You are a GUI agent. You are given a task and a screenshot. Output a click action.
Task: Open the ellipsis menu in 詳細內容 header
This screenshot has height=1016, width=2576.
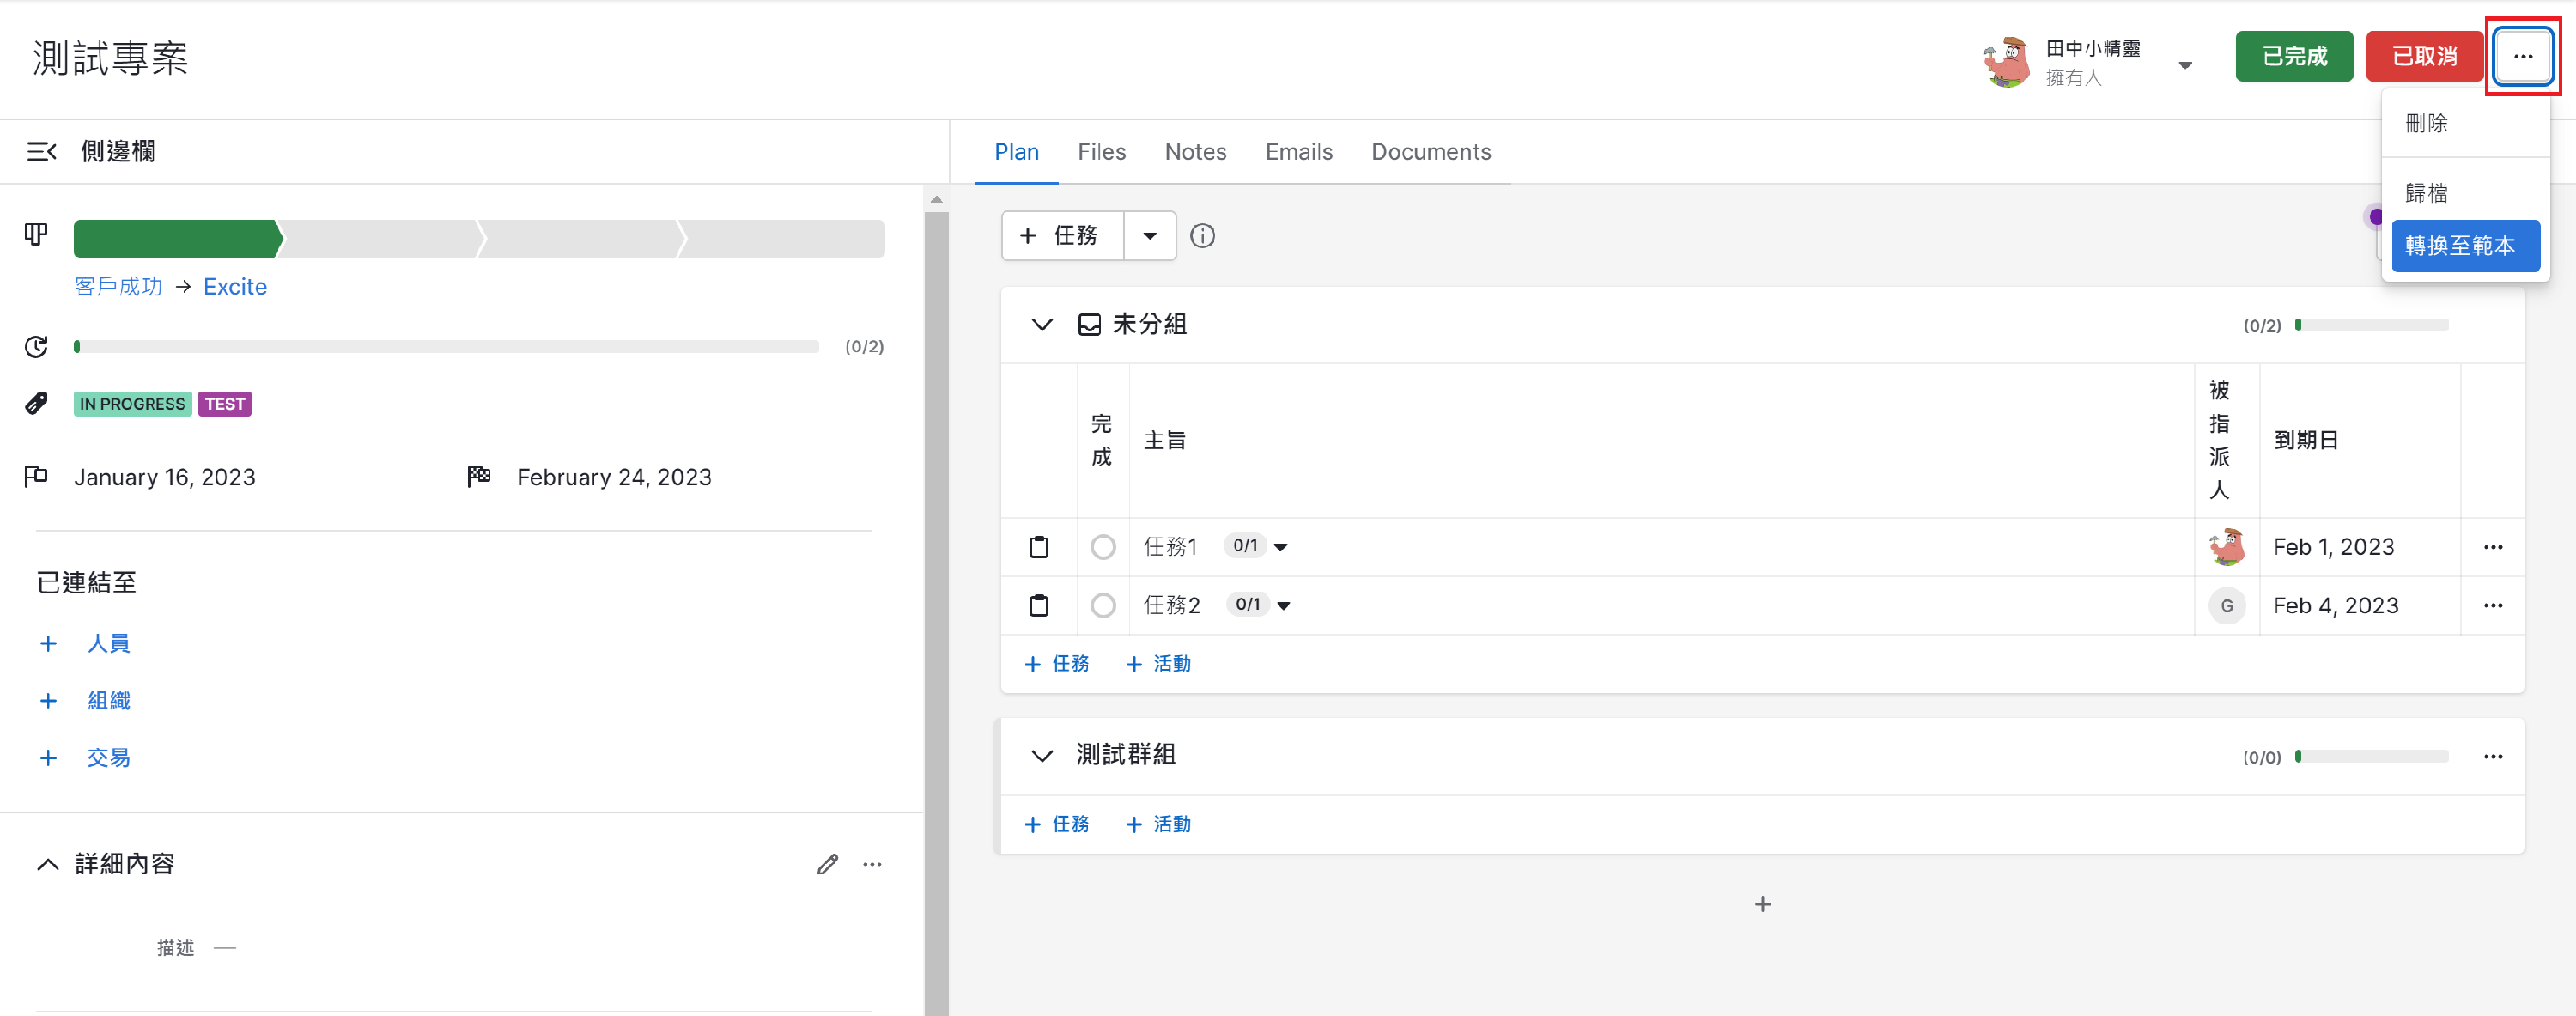872,864
